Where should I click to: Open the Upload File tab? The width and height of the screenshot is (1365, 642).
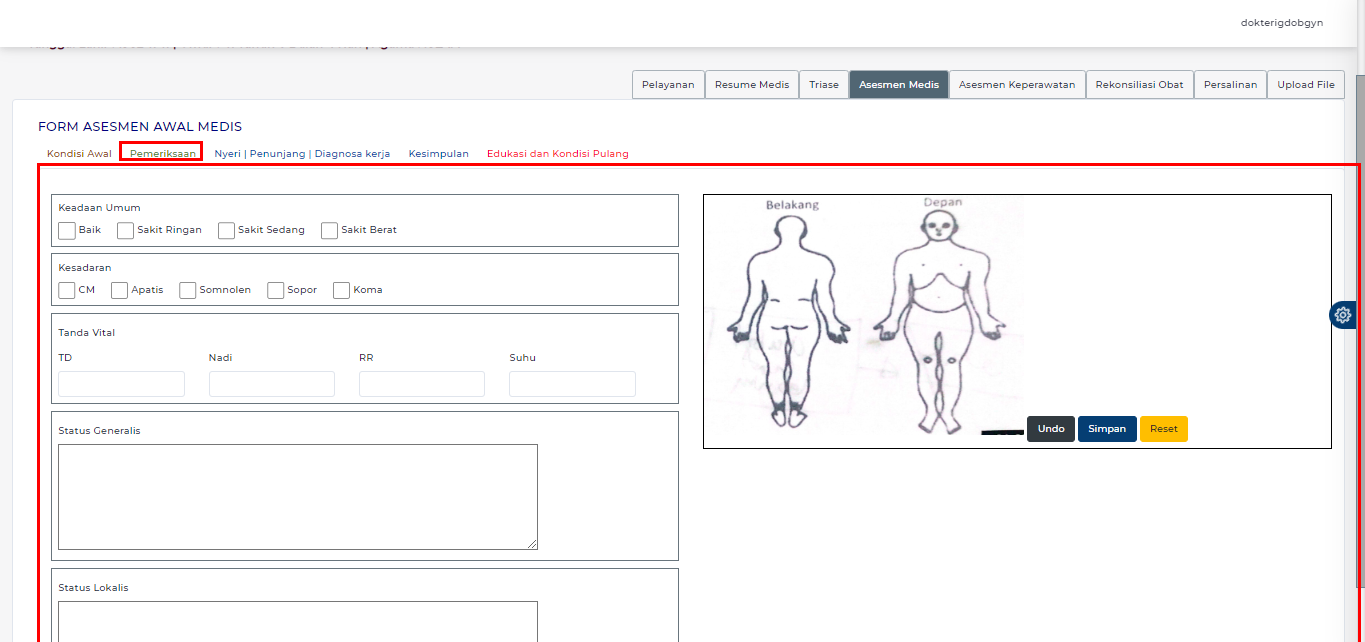[1306, 84]
